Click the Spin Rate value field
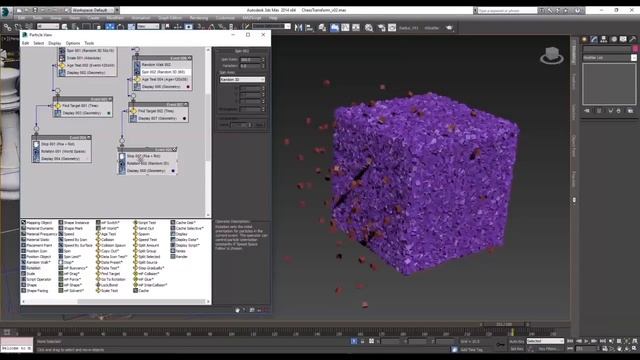The image size is (640, 360). coord(250,60)
